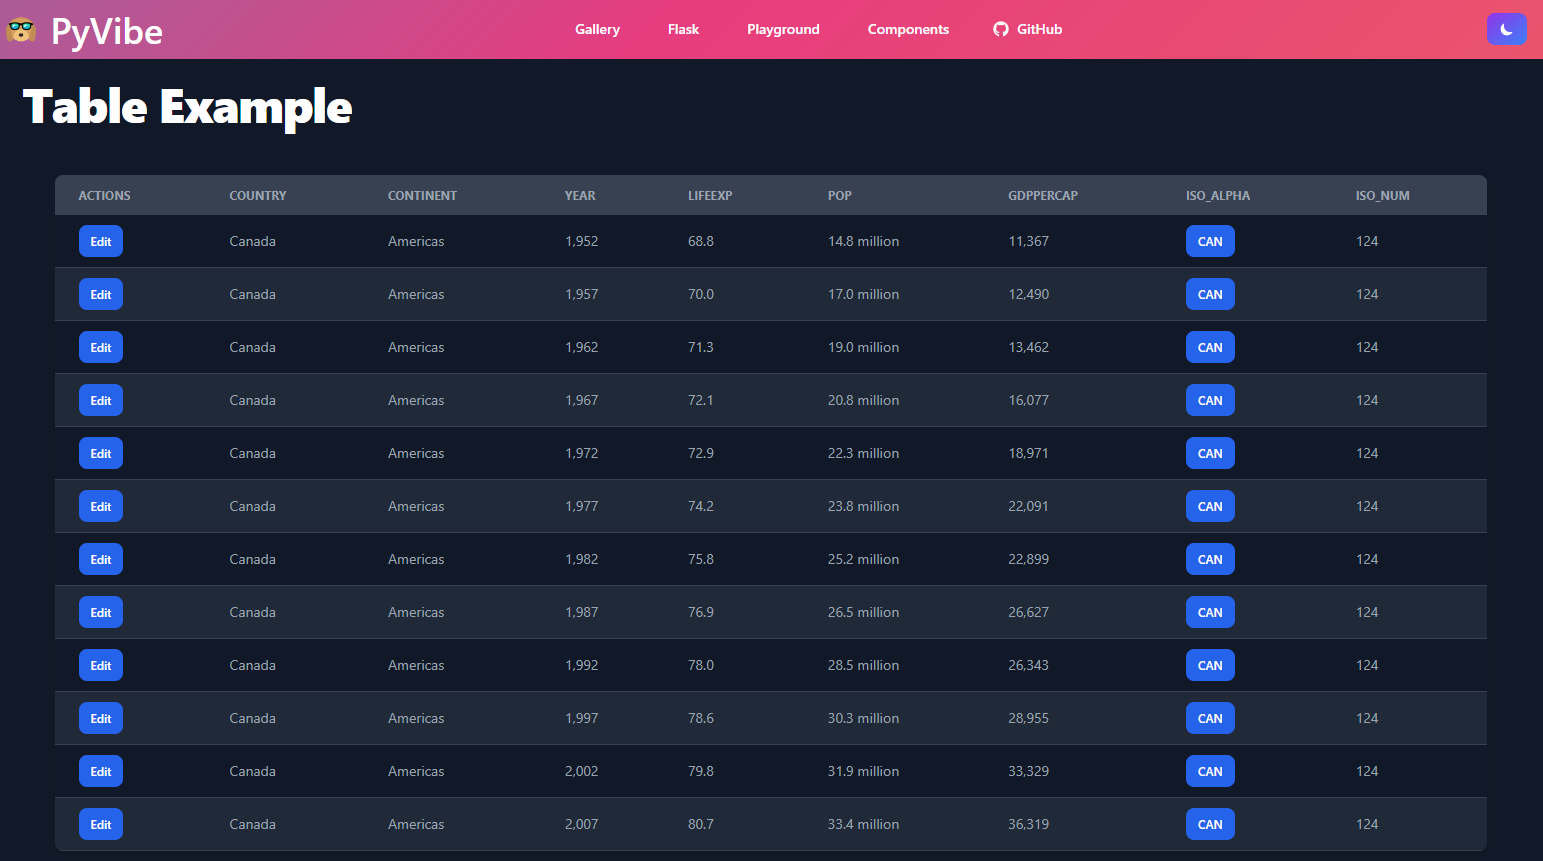The image size is (1543, 861).
Task: Click the PyVibe mascot logo icon
Action: tap(21, 30)
